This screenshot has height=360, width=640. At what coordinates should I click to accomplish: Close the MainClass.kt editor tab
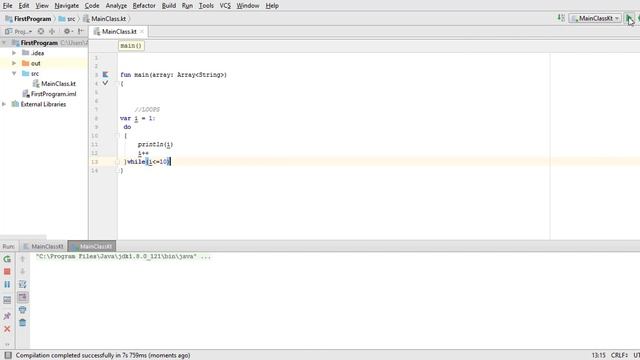point(142,31)
